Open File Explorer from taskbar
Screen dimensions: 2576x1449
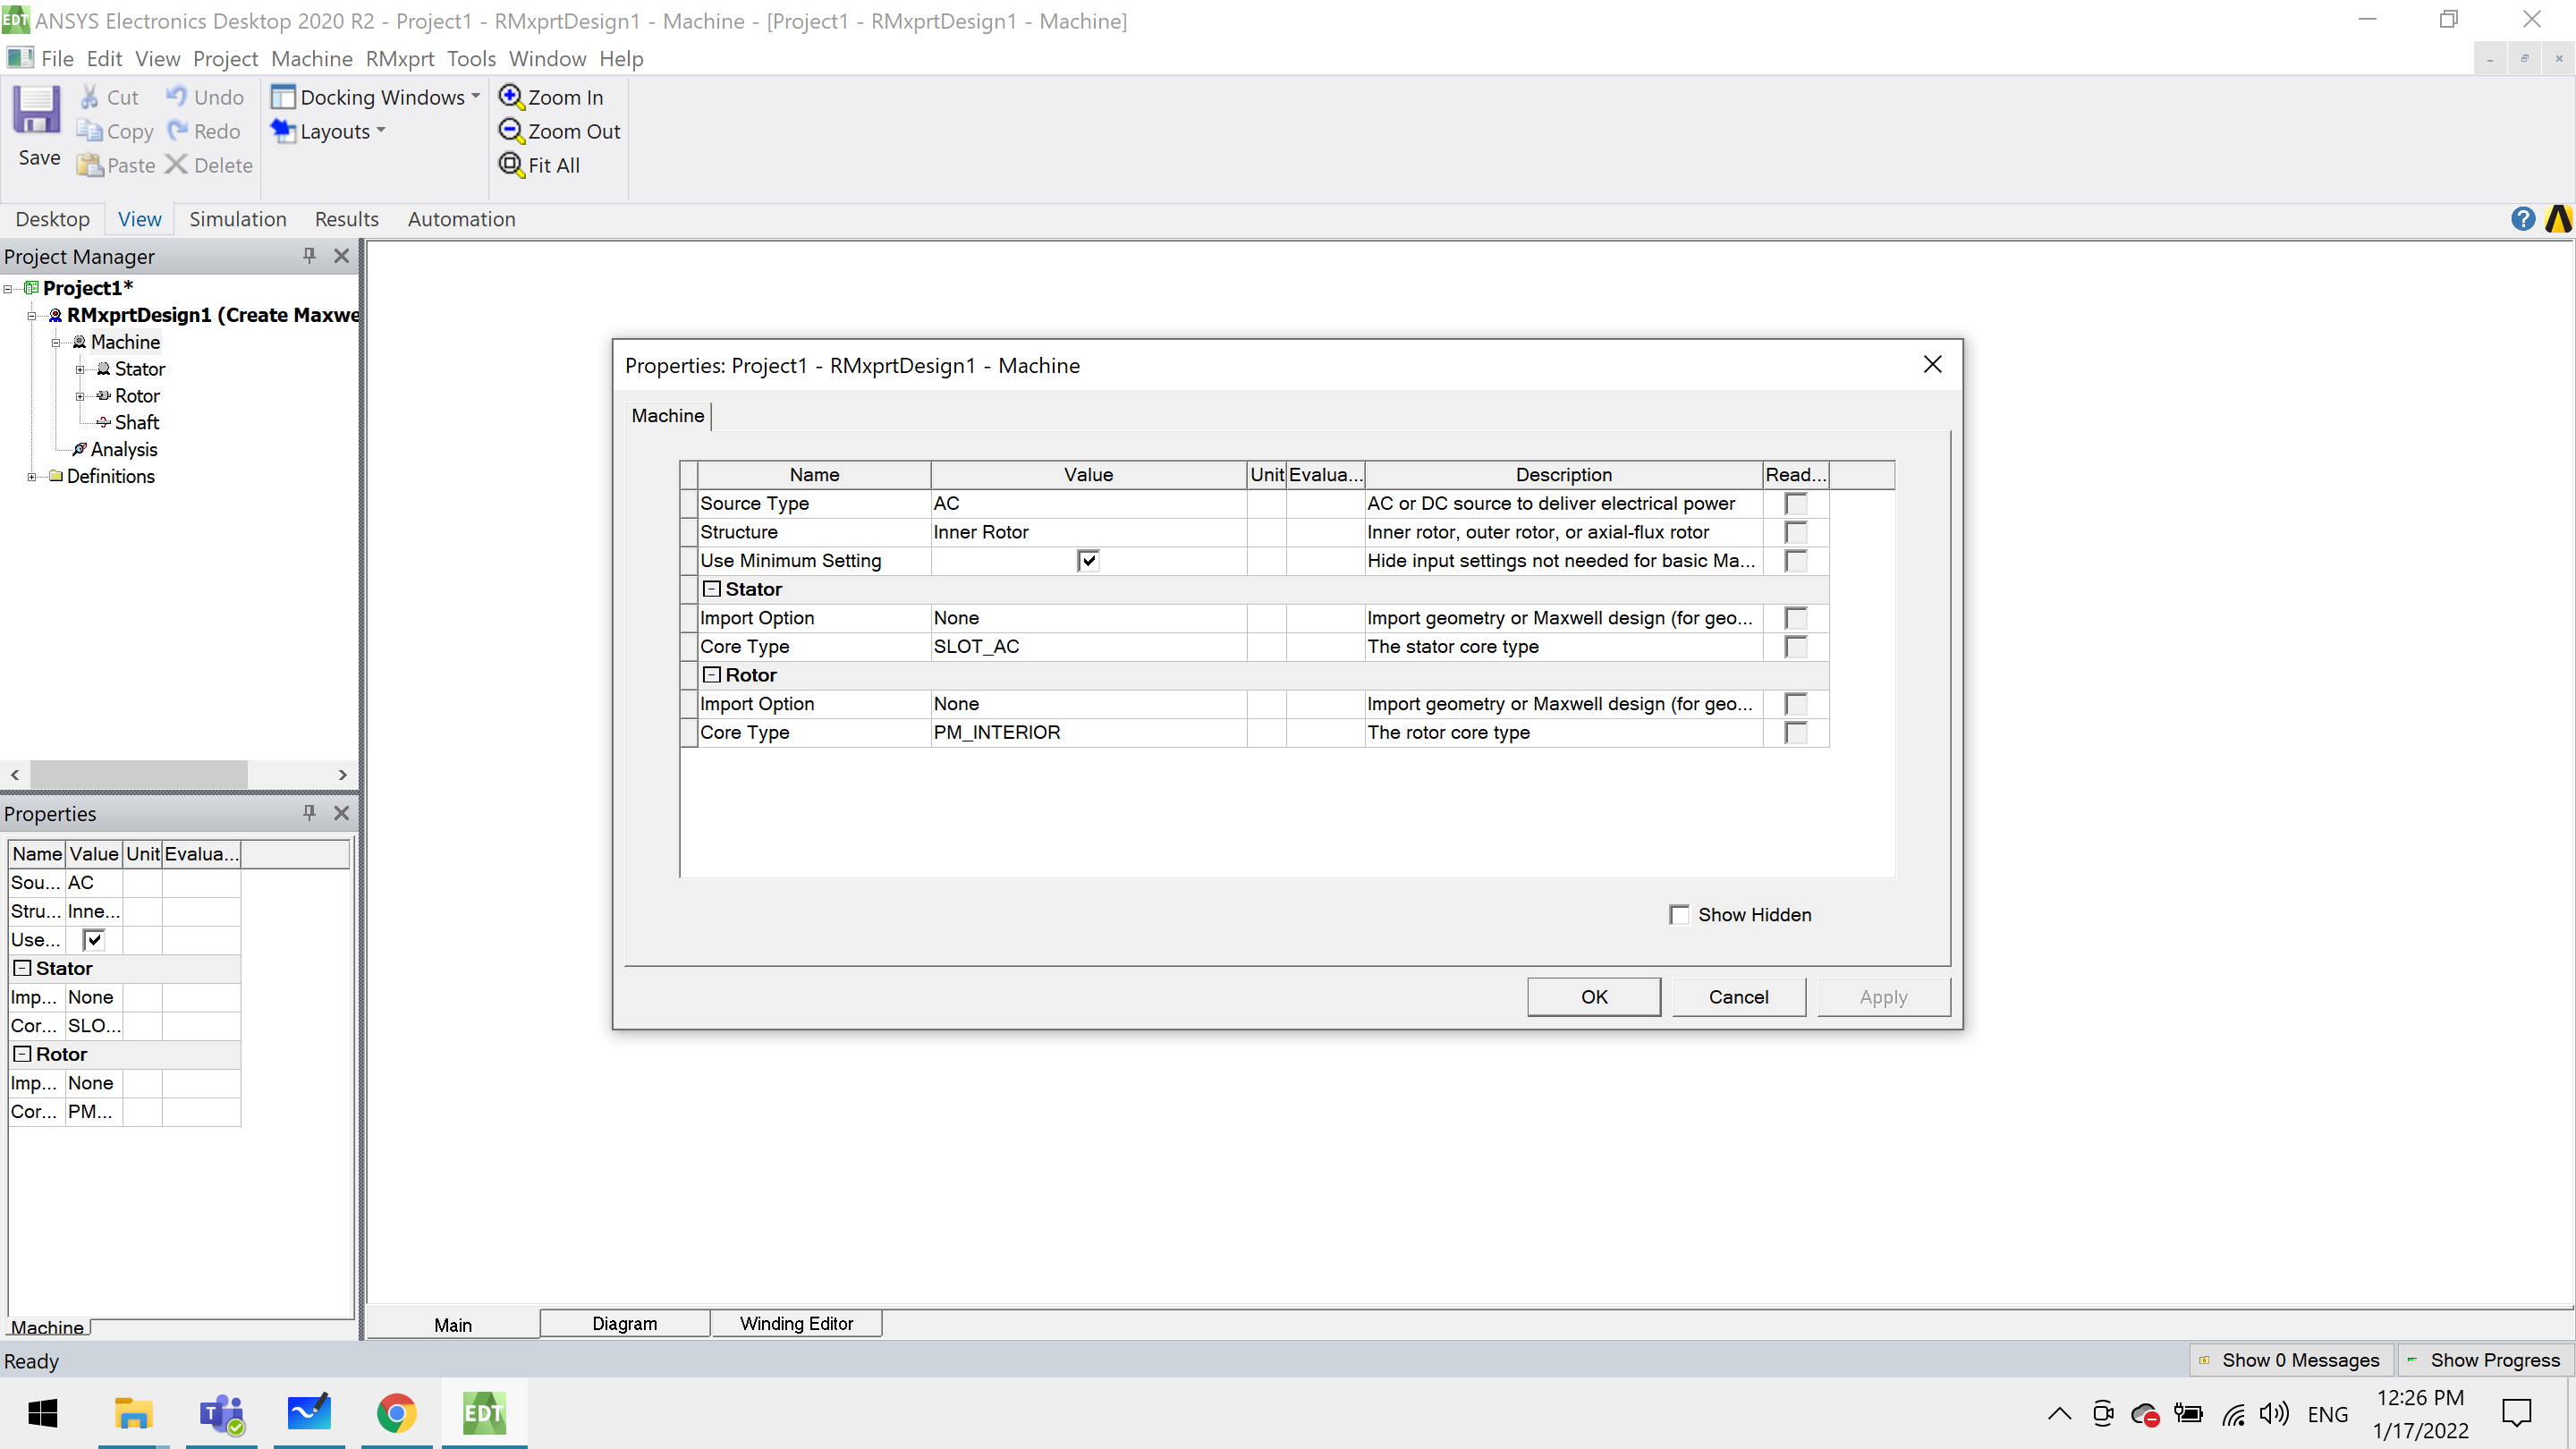[133, 1413]
